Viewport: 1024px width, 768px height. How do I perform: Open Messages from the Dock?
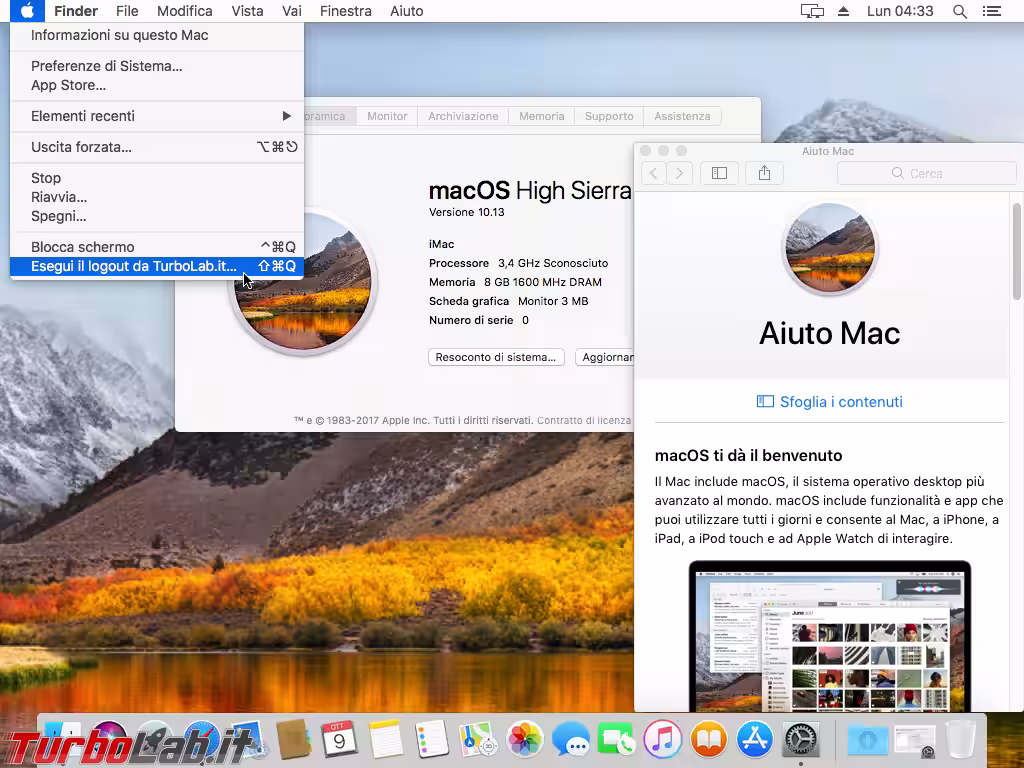click(572, 741)
